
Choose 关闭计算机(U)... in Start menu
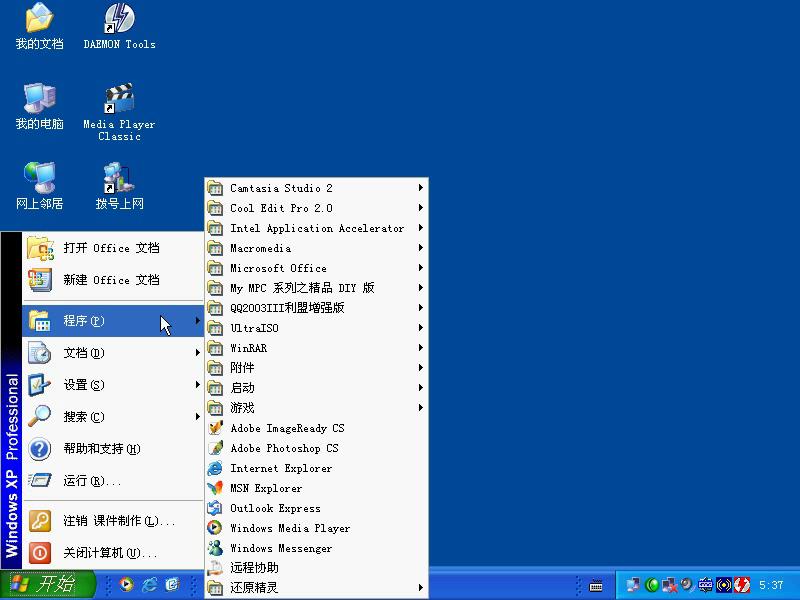click(x=113, y=553)
